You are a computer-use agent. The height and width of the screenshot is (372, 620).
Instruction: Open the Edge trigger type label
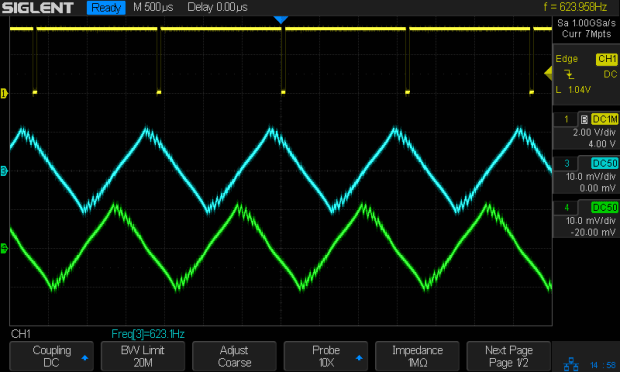click(x=567, y=59)
